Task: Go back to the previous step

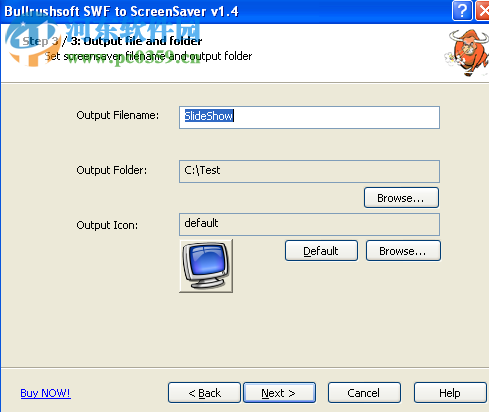Action: tap(204, 393)
